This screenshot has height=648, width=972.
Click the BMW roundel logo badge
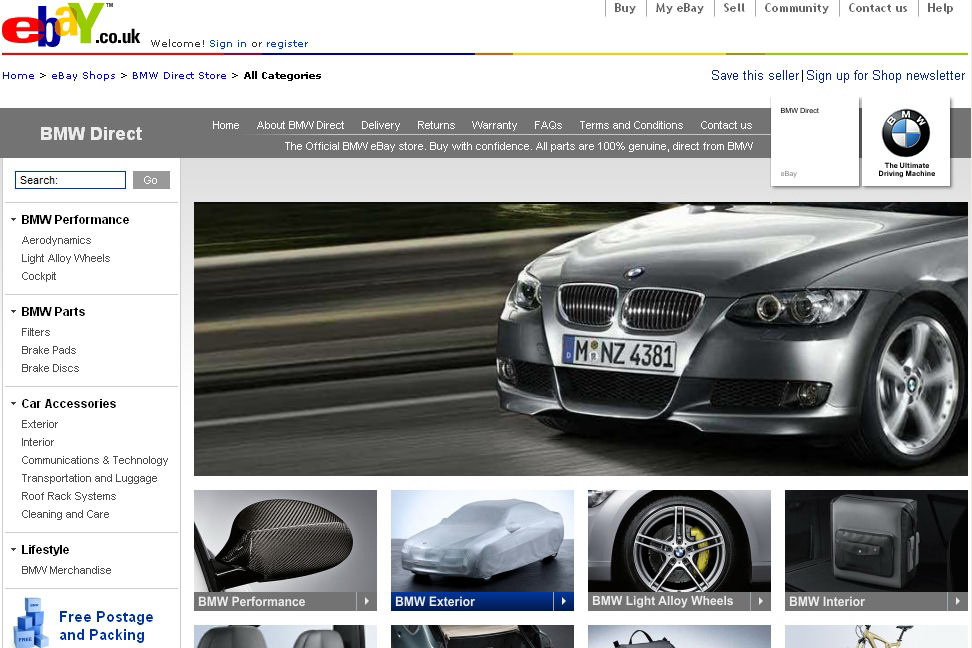click(x=905, y=134)
